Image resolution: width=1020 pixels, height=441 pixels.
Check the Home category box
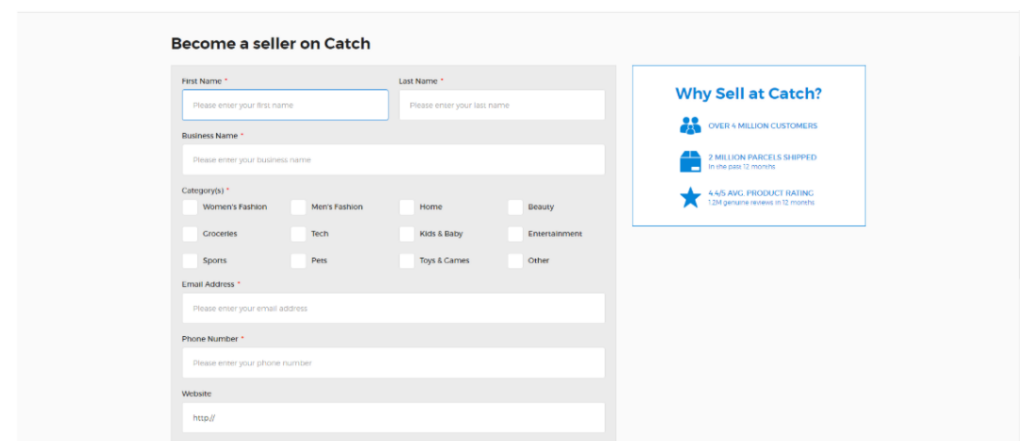click(x=407, y=207)
